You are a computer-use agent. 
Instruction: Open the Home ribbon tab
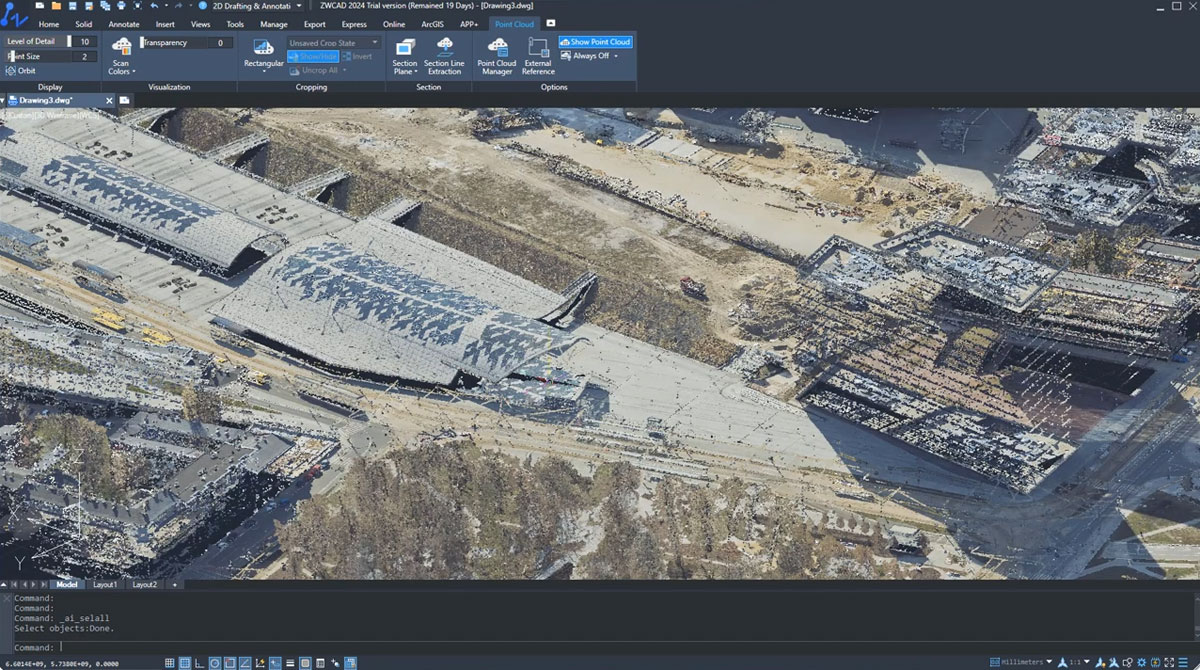coord(49,24)
